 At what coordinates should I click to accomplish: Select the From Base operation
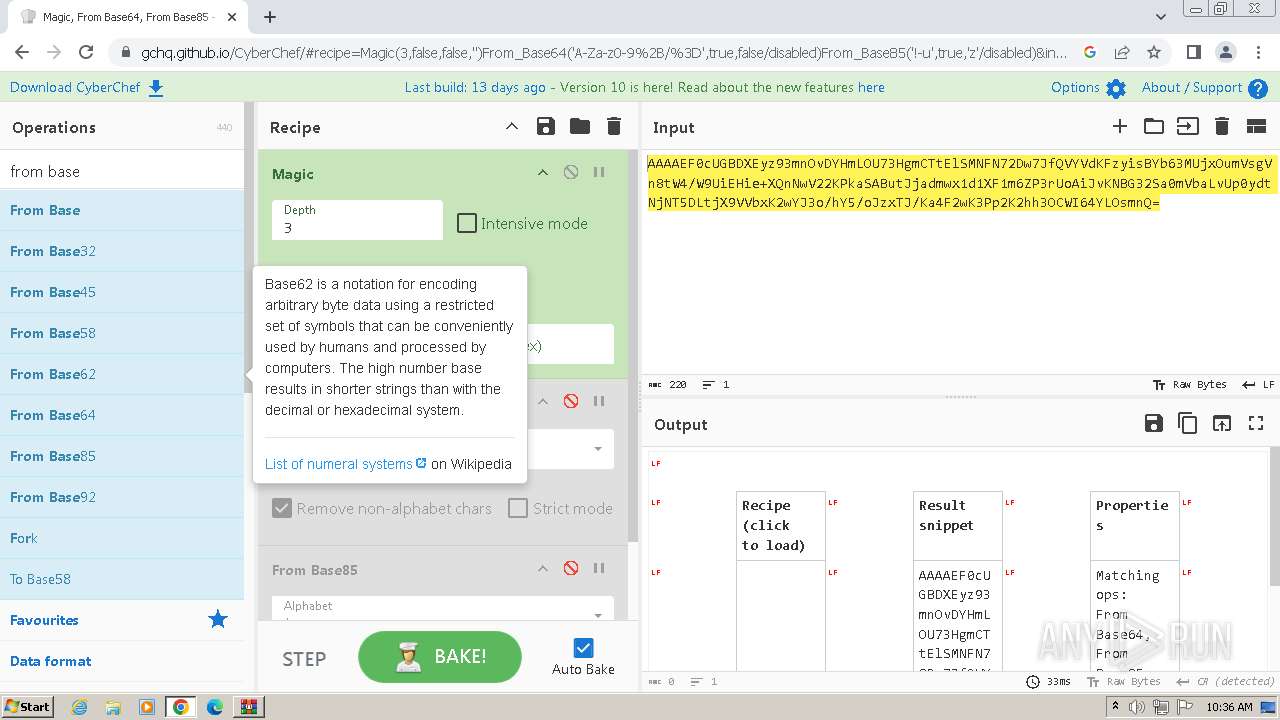122,210
